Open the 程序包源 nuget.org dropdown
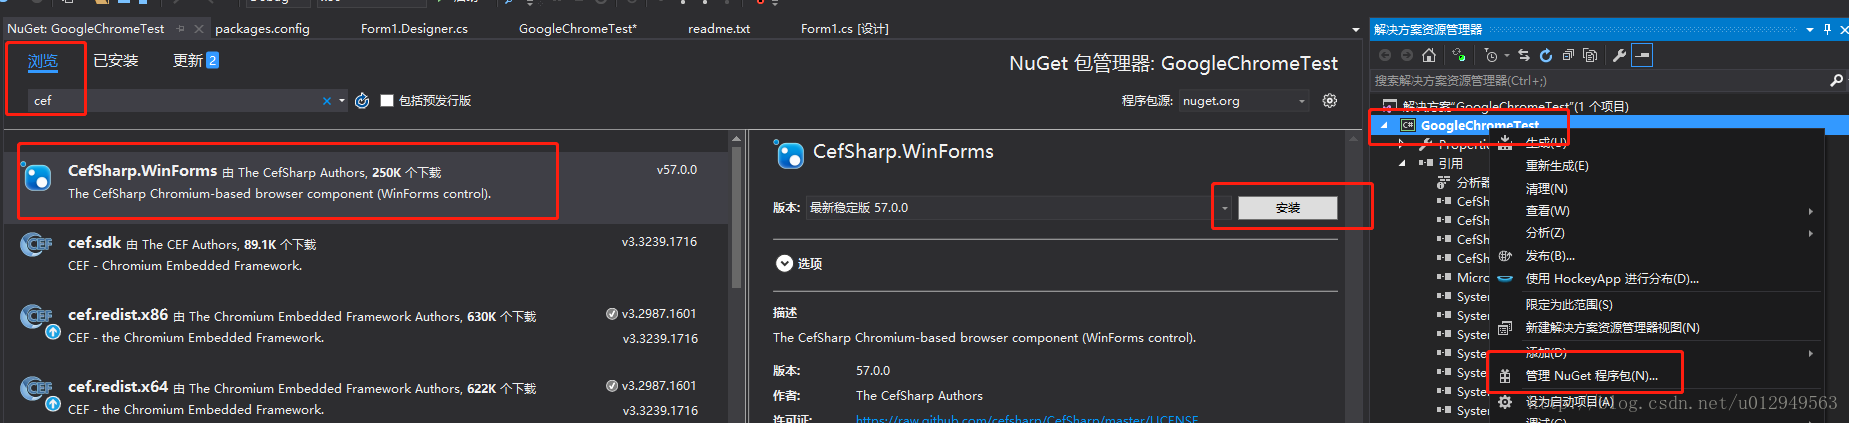The image size is (1849, 423). point(1244,100)
